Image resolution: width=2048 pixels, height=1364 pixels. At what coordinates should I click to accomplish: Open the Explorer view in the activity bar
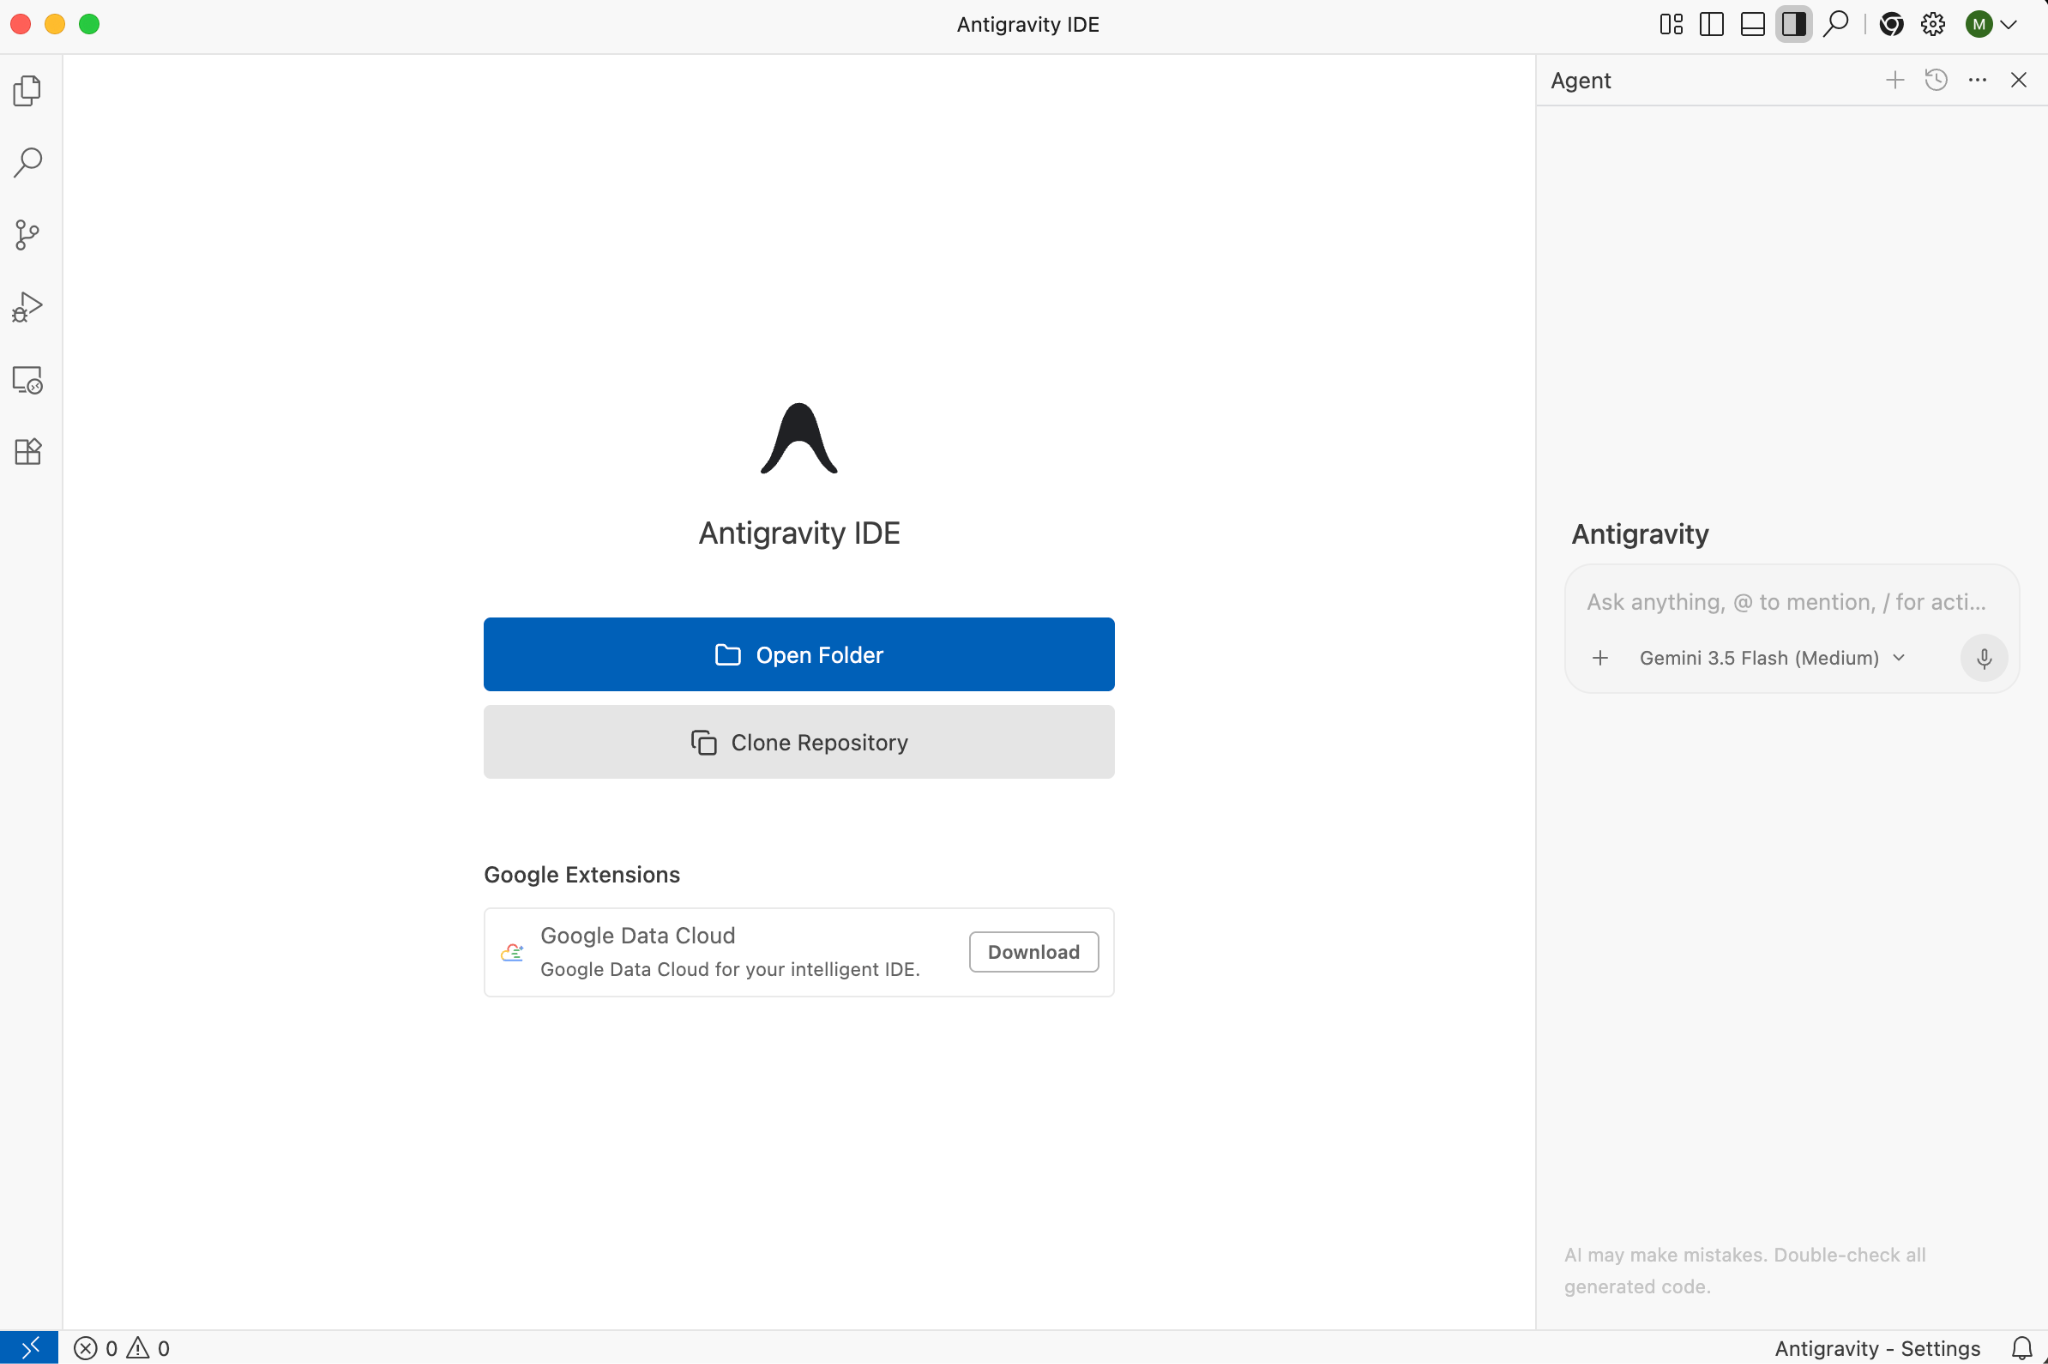tap(28, 91)
